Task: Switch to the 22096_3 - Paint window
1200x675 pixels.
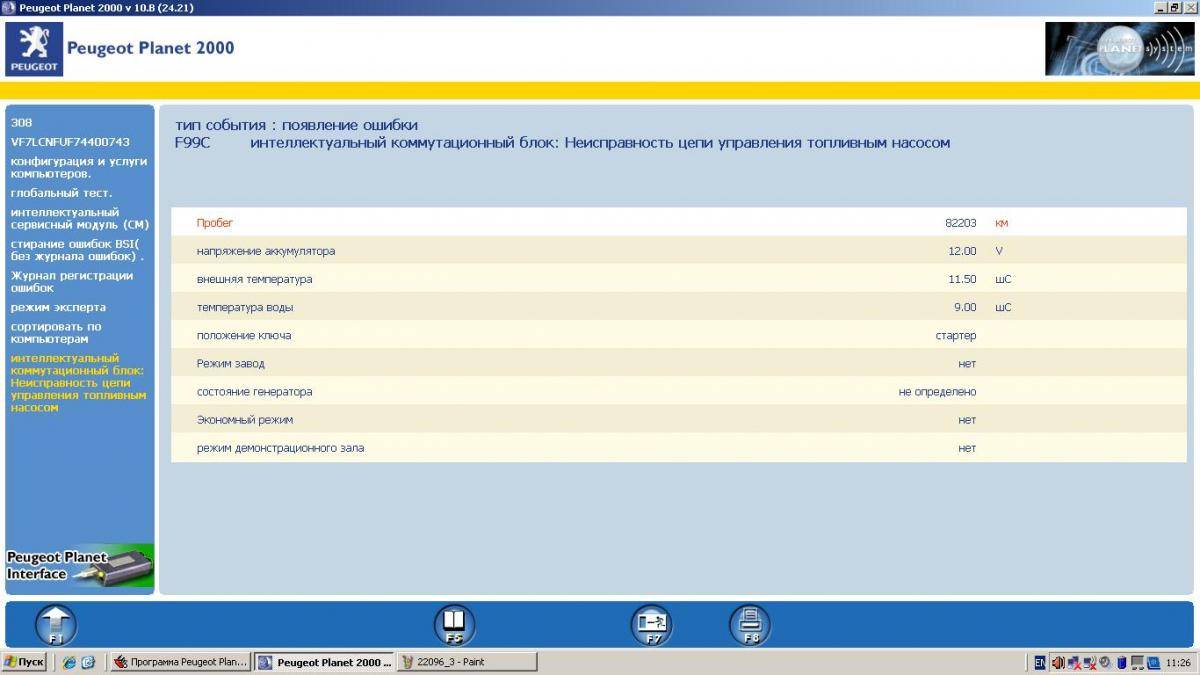Action: click(x=466, y=662)
